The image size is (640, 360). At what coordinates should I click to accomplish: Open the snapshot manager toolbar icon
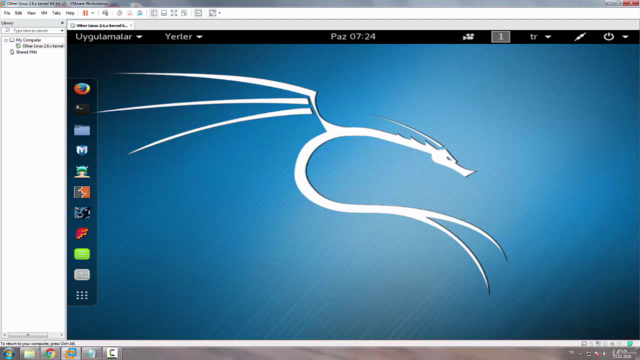(x=140, y=13)
